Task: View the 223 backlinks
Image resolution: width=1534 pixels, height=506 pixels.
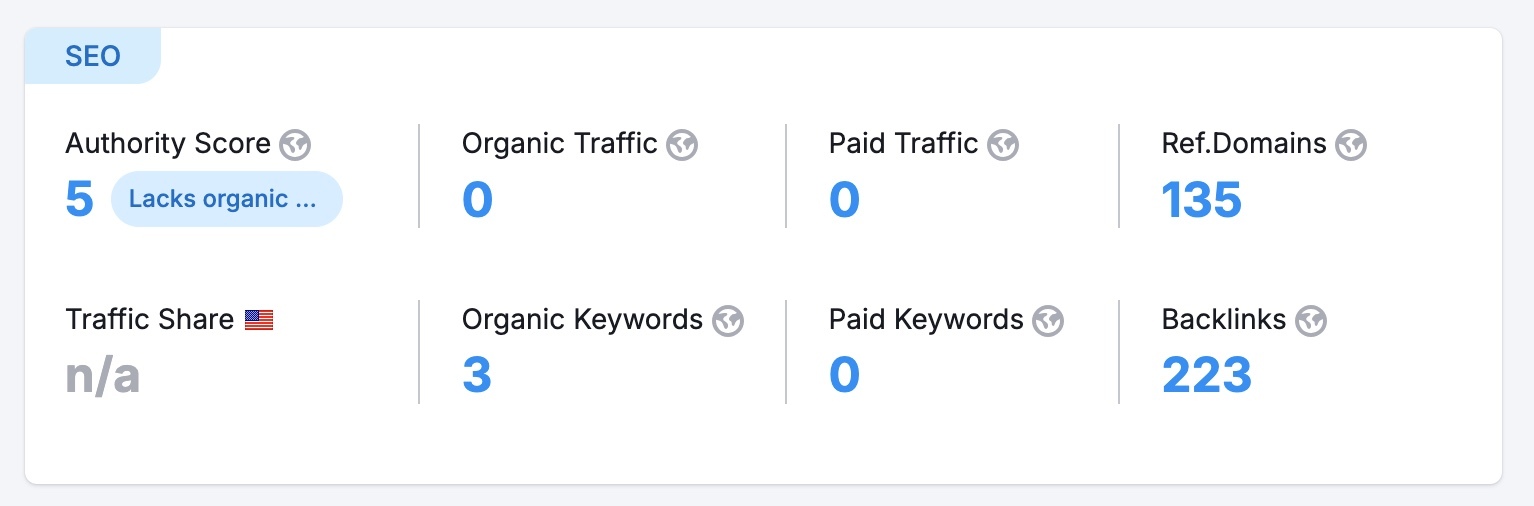Action: (1206, 375)
